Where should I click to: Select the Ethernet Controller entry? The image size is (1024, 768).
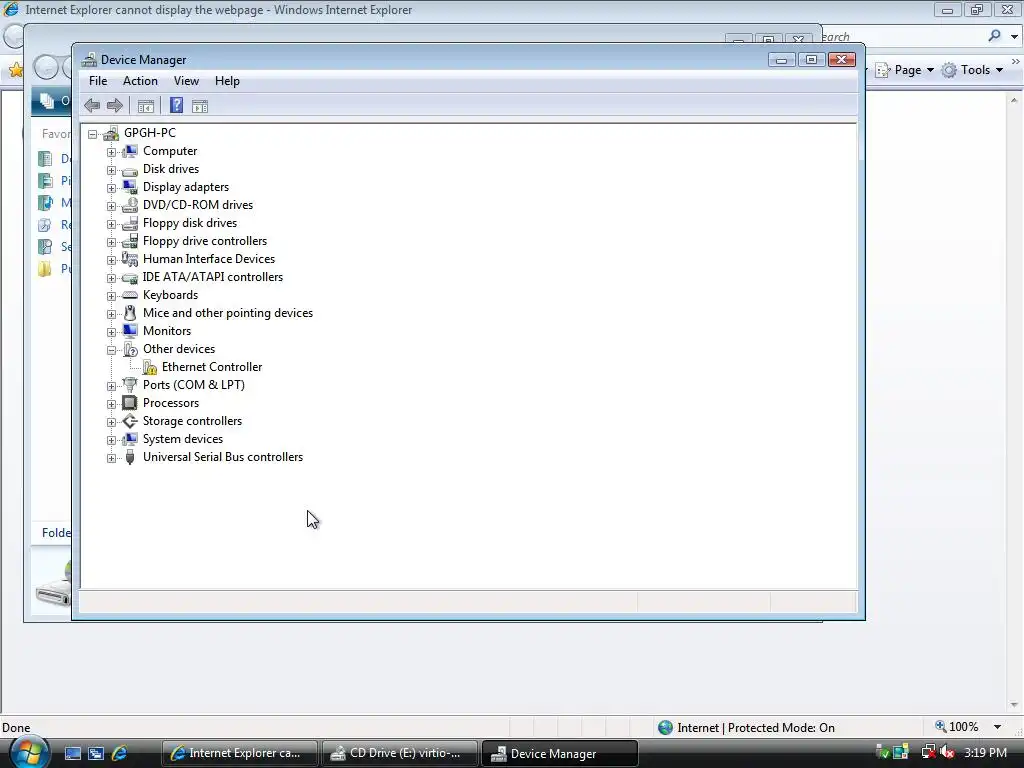pos(212,367)
